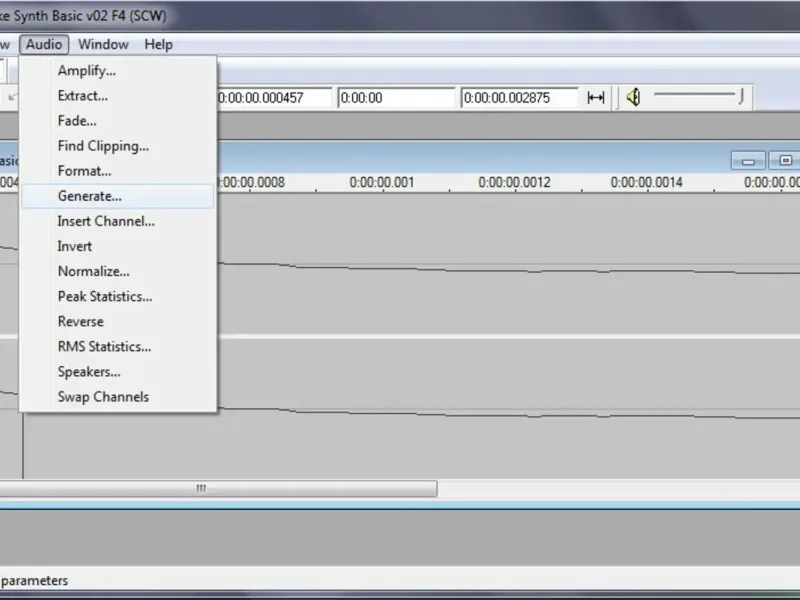
Task: Click the 0:00:00.000457 time field
Action: point(274,97)
